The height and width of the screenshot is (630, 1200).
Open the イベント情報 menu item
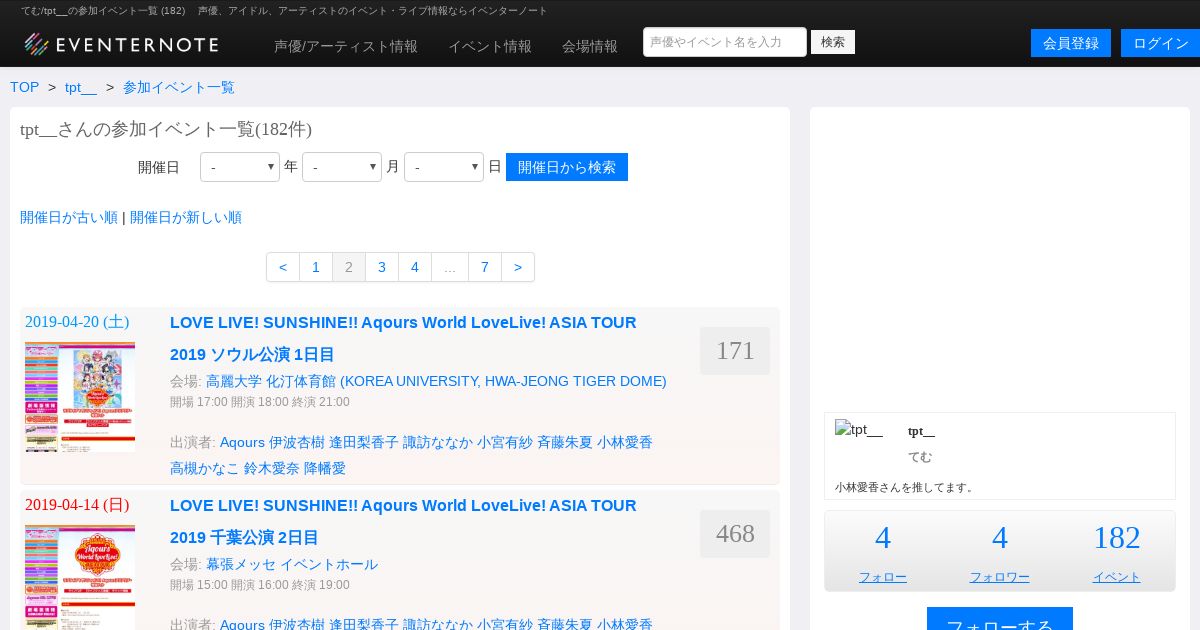(x=490, y=46)
